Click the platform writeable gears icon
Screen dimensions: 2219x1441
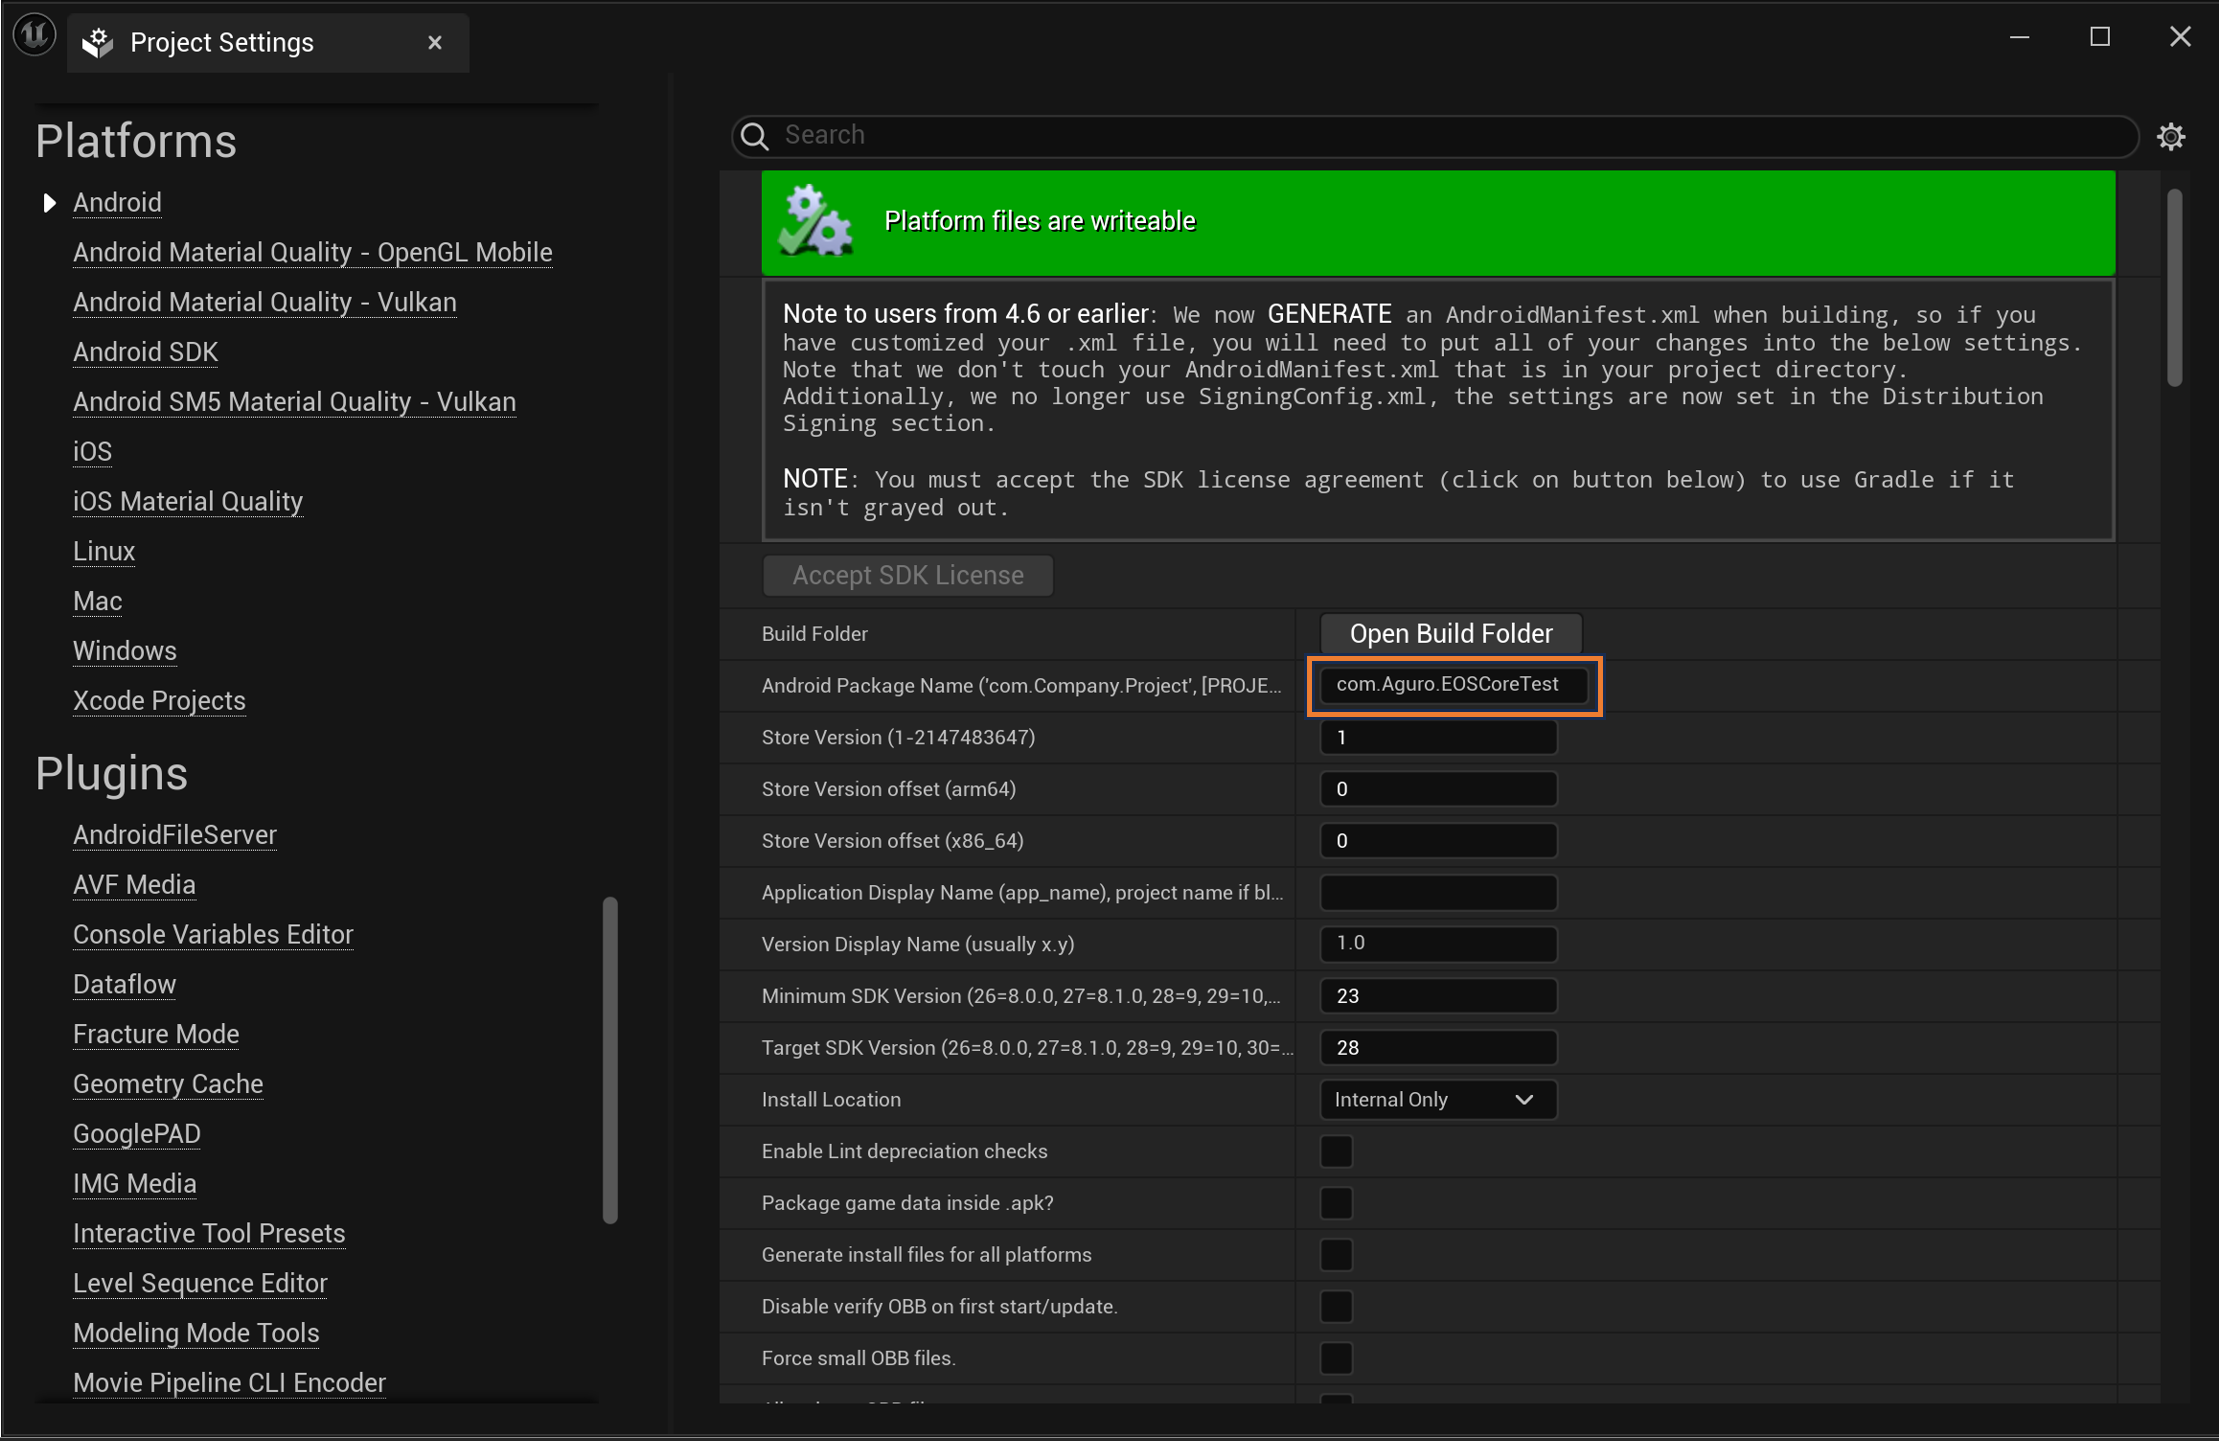[x=816, y=222]
